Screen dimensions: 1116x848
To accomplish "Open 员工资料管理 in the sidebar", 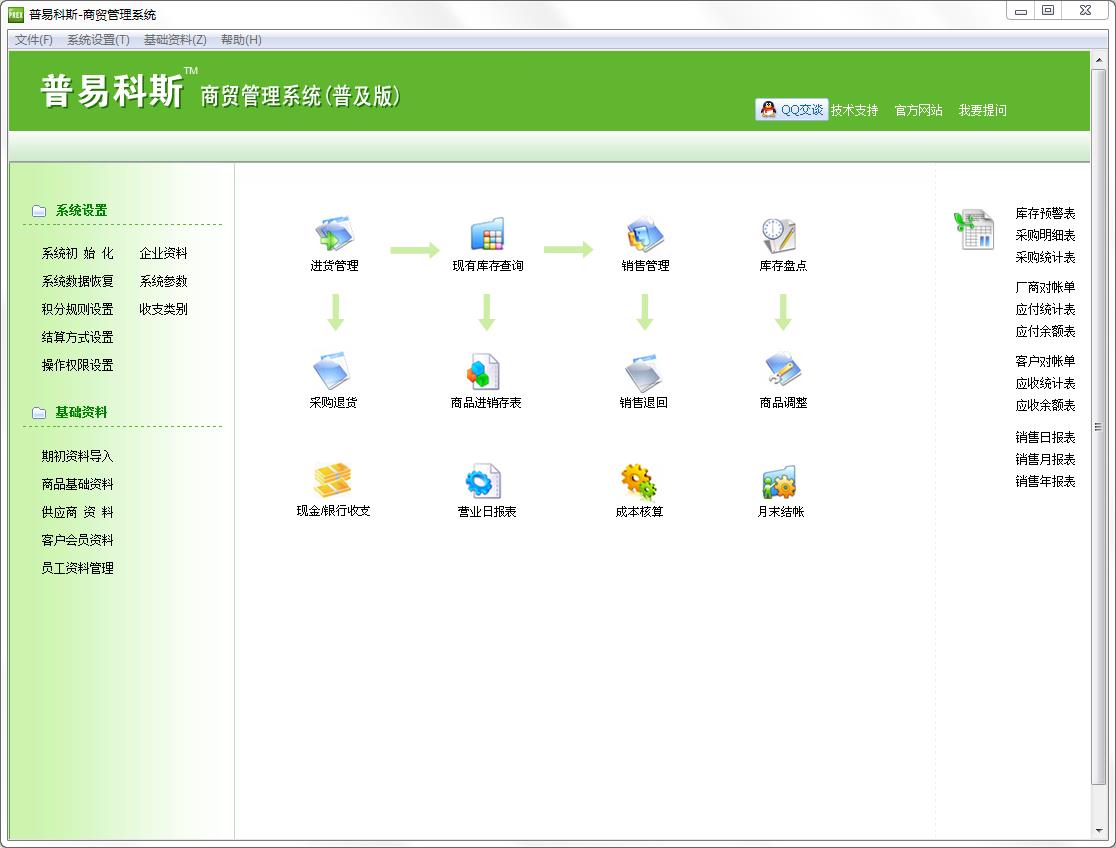I will click(78, 568).
